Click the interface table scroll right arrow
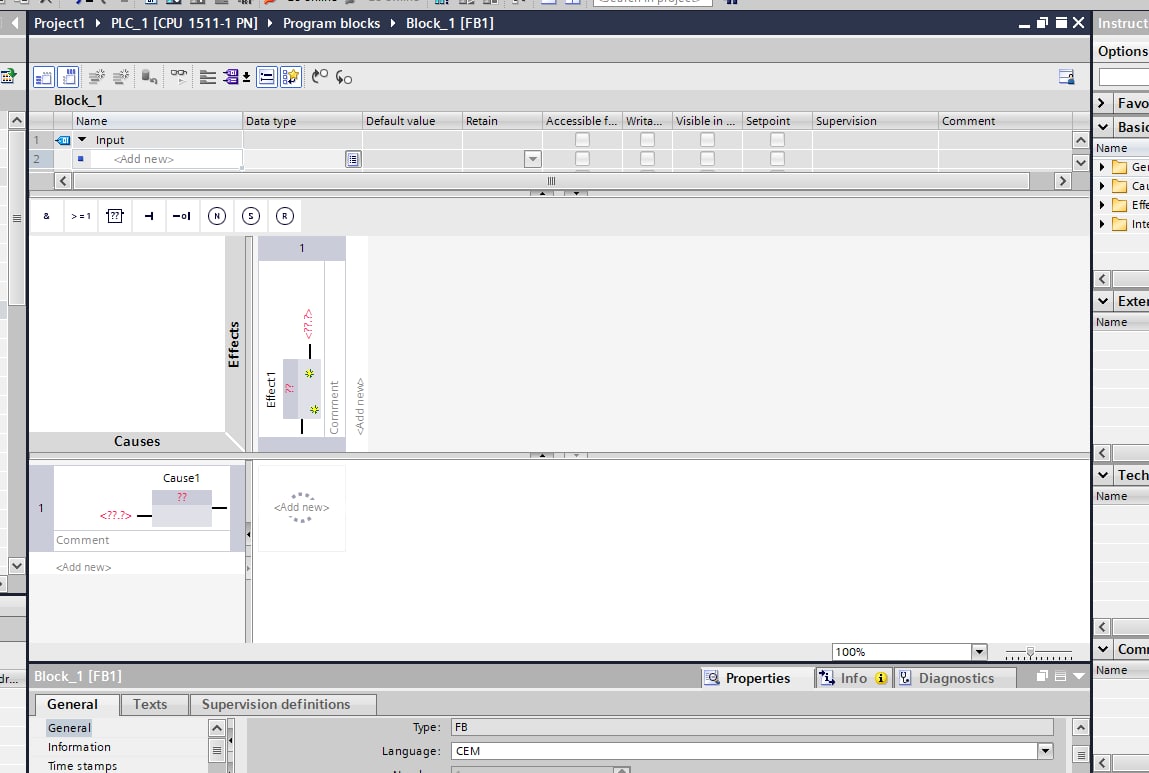The image size is (1149, 773). point(1063,180)
